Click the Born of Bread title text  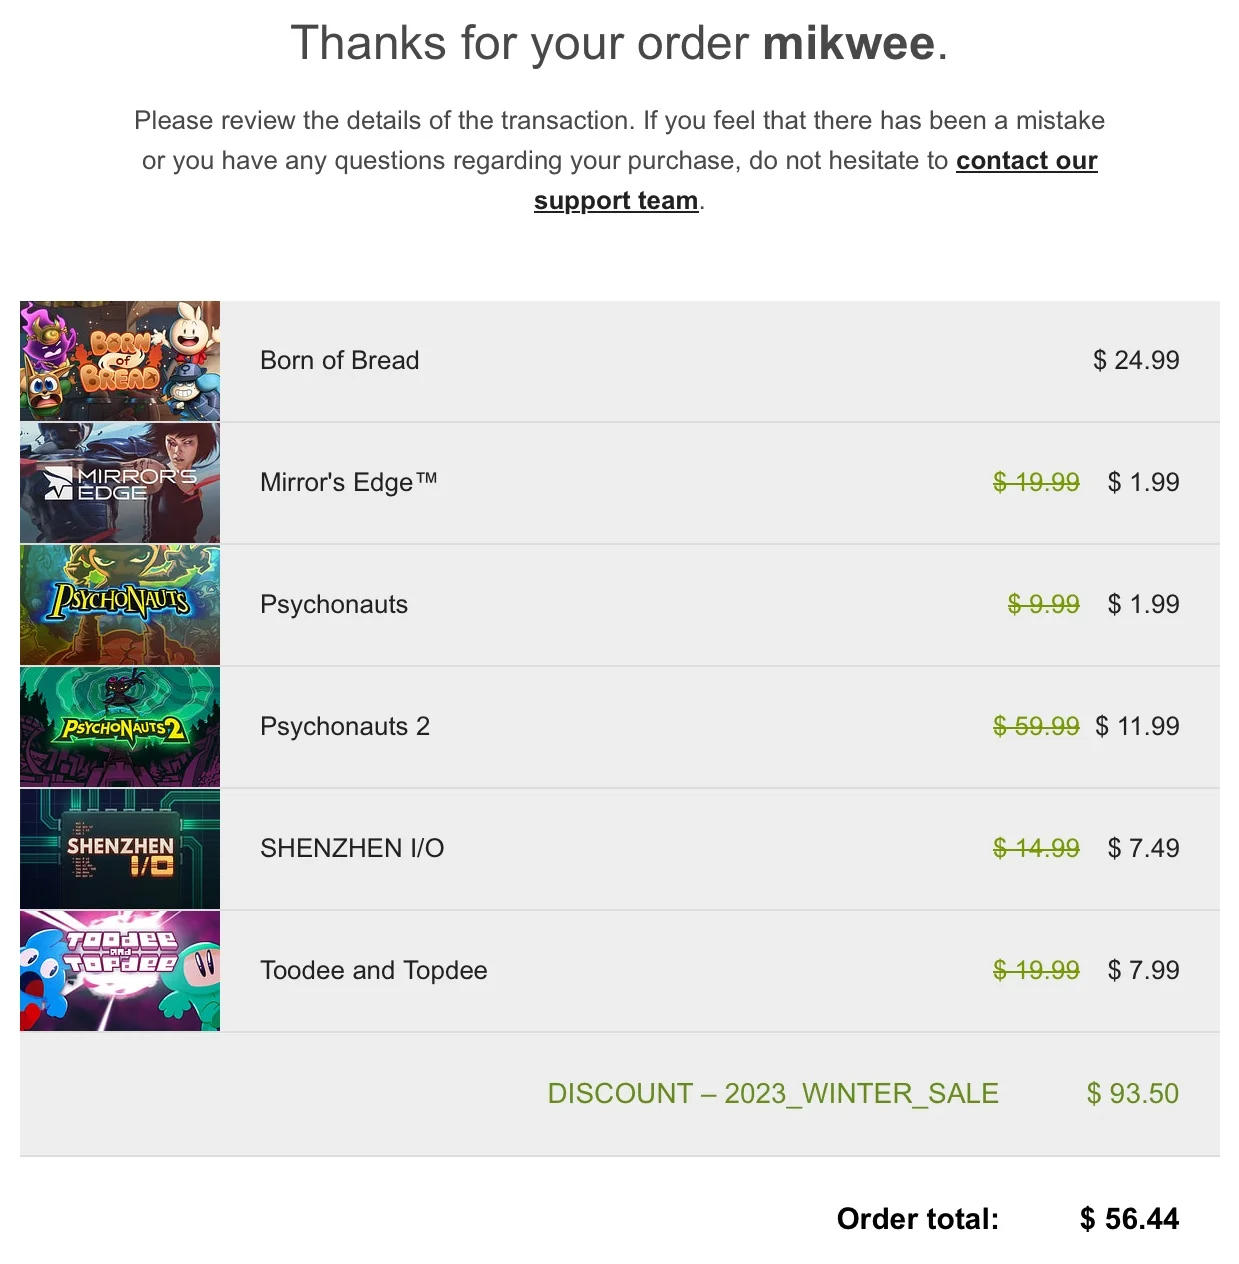point(340,360)
